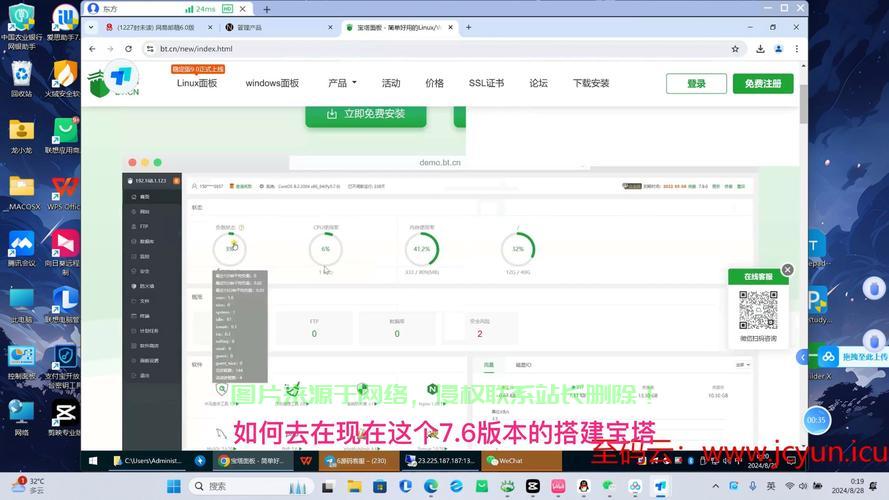889x500 pixels.
Task: Open the 23.225.187.187 remote taskbar item
Action: pos(441,461)
